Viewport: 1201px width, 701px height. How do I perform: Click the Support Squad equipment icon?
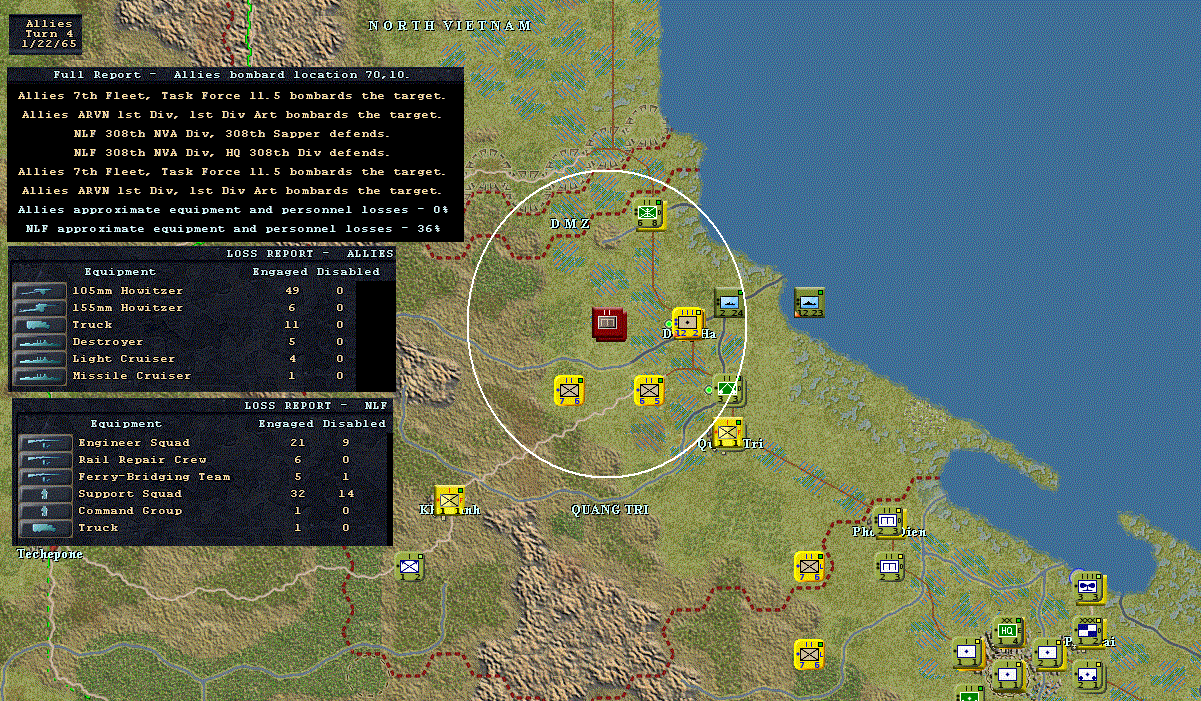point(44,494)
